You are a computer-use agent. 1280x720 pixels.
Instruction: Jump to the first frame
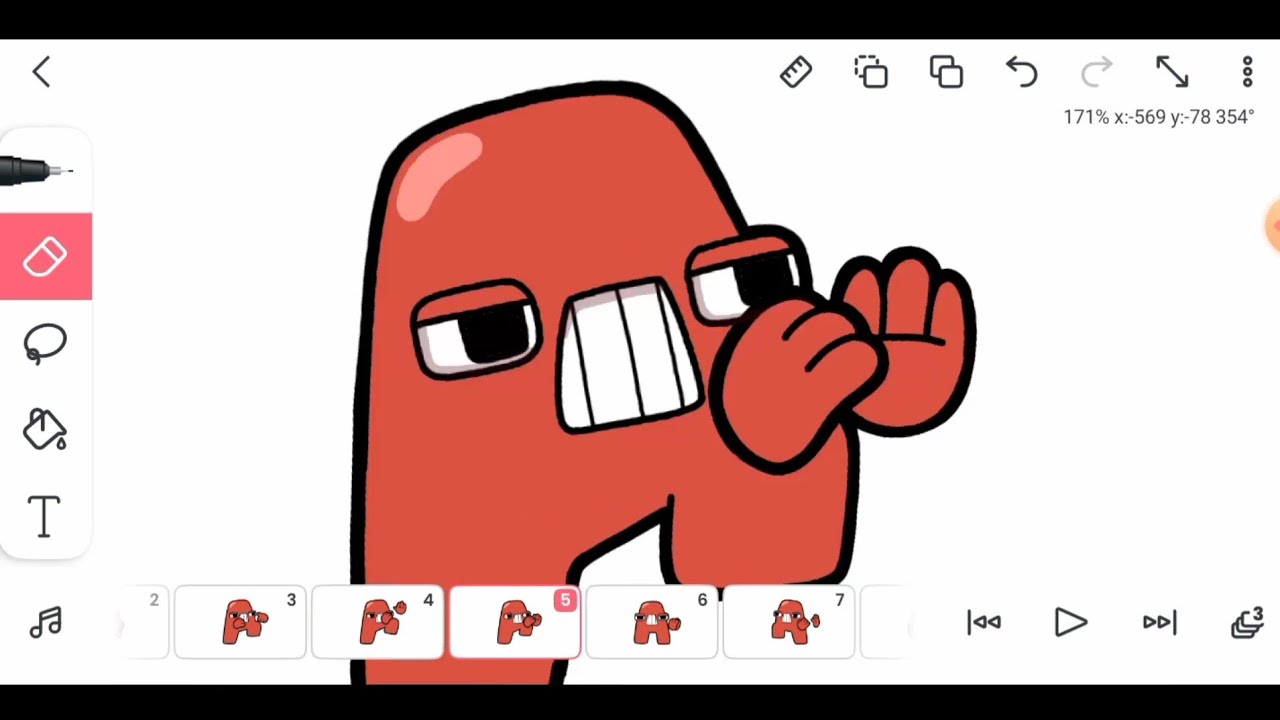coord(984,623)
